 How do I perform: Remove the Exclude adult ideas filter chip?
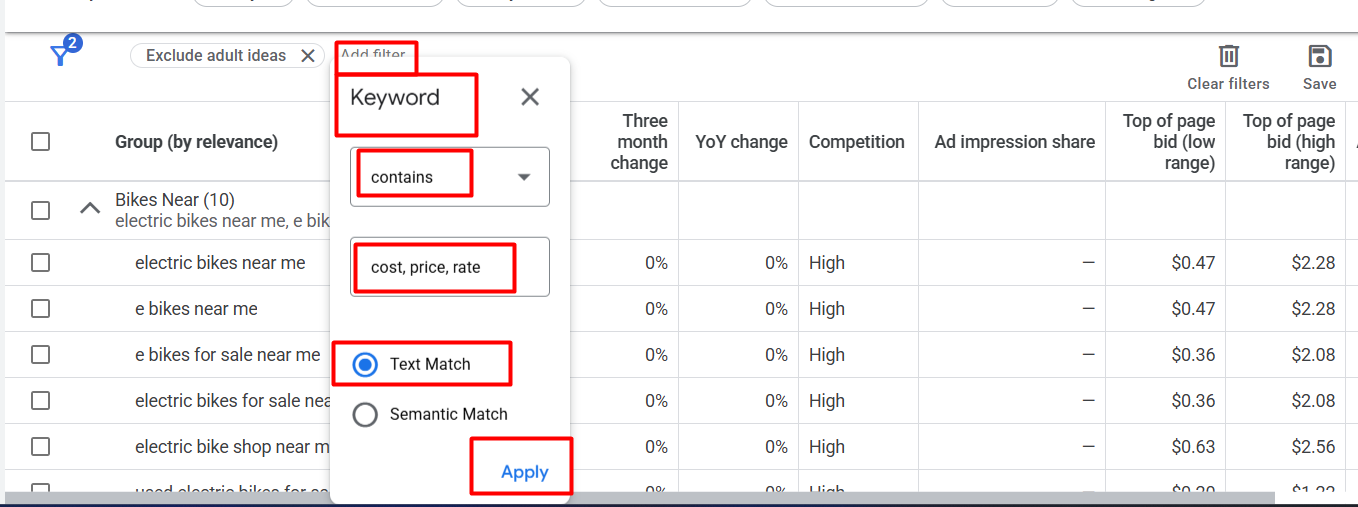pyautogui.click(x=308, y=56)
